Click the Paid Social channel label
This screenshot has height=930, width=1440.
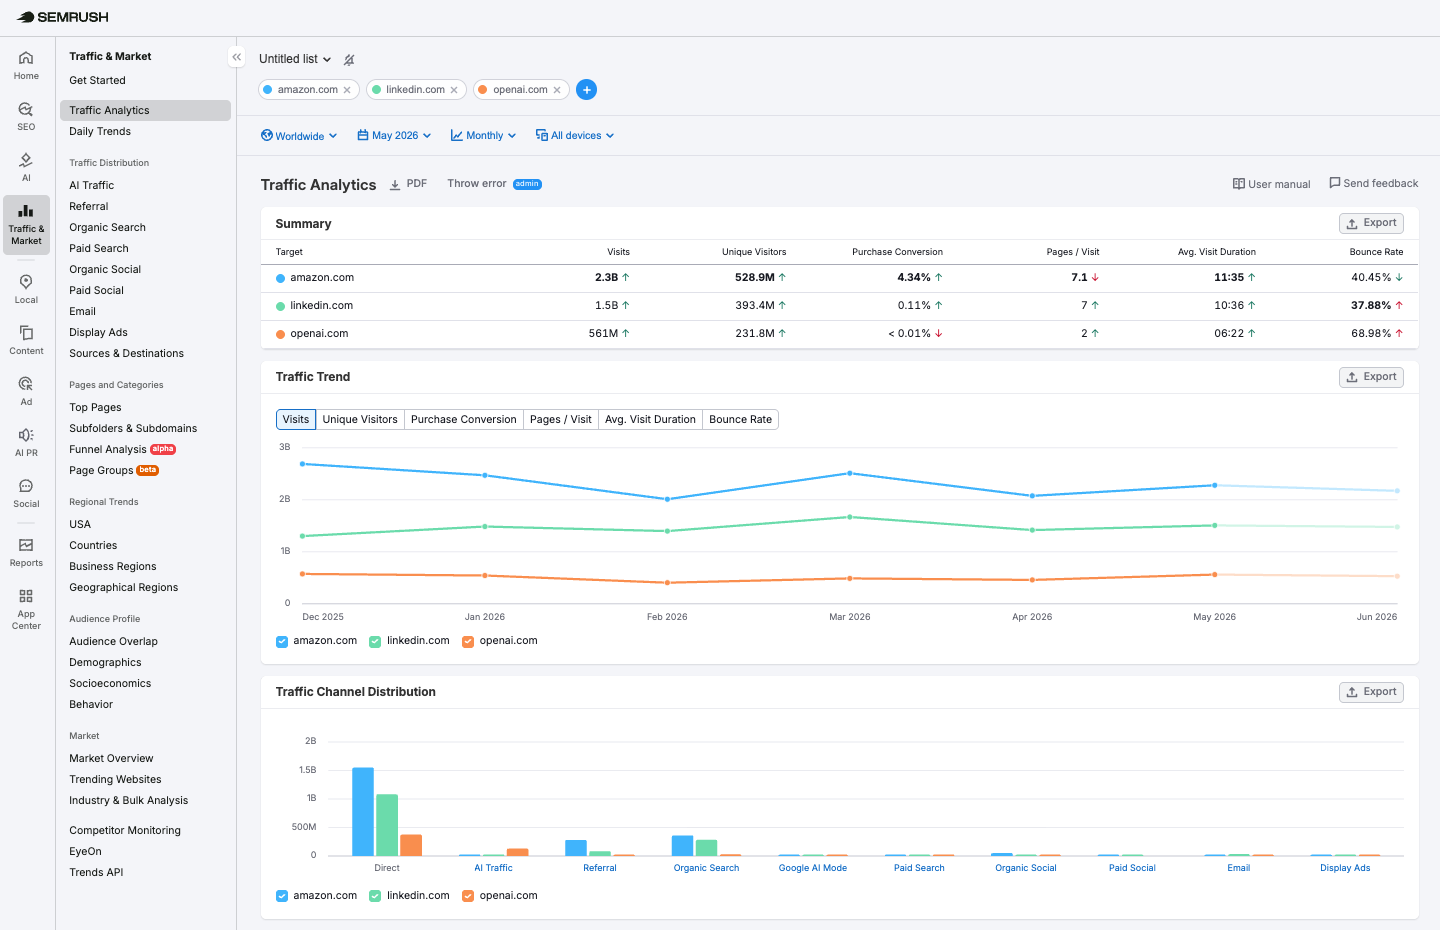click(1132, 868)
